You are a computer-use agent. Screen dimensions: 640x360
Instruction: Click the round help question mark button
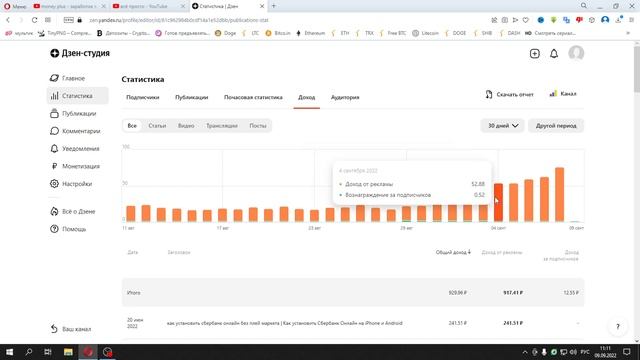618,326
